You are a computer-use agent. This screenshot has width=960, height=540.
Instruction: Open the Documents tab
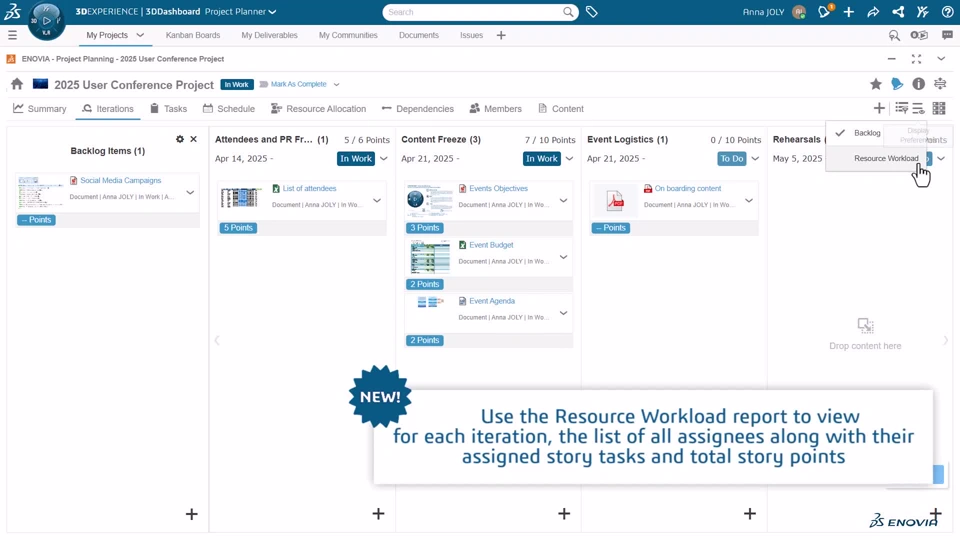pyautogui.click(x=419, y=36)
